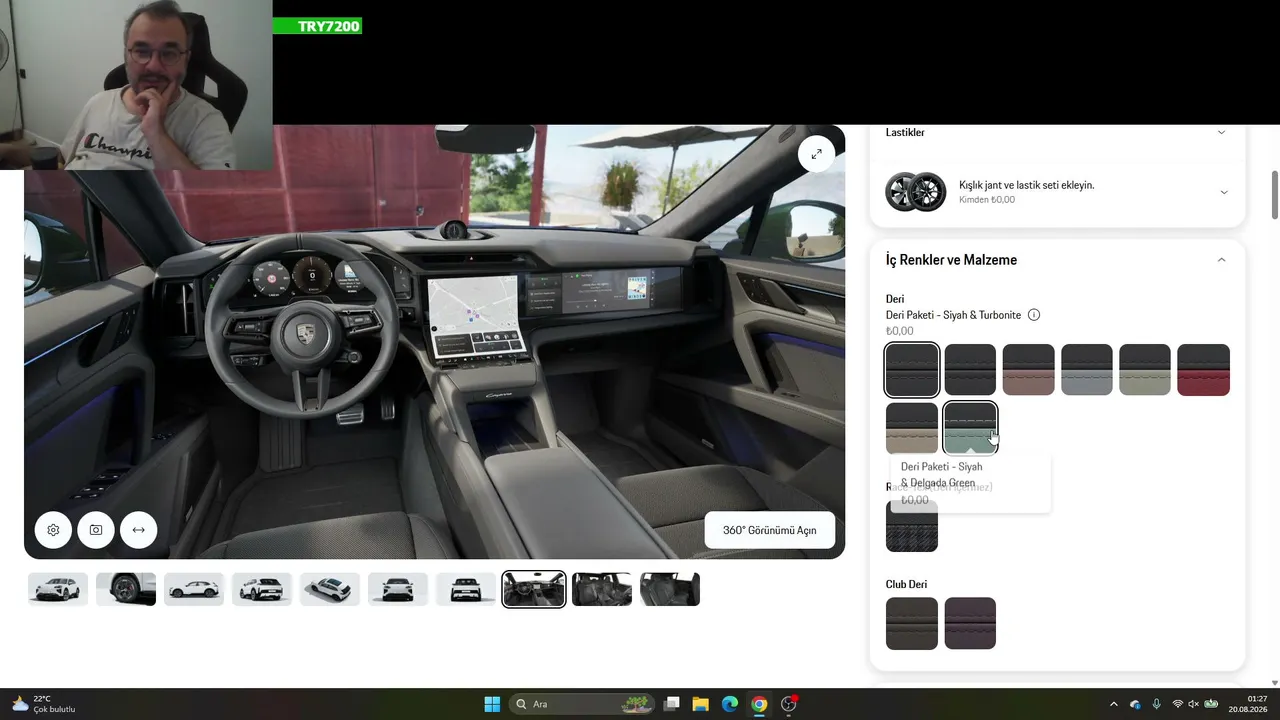Select the second black leather swatch
Image resolution: width=1280 pixels, height=720 pixels.
click(970, 370)
